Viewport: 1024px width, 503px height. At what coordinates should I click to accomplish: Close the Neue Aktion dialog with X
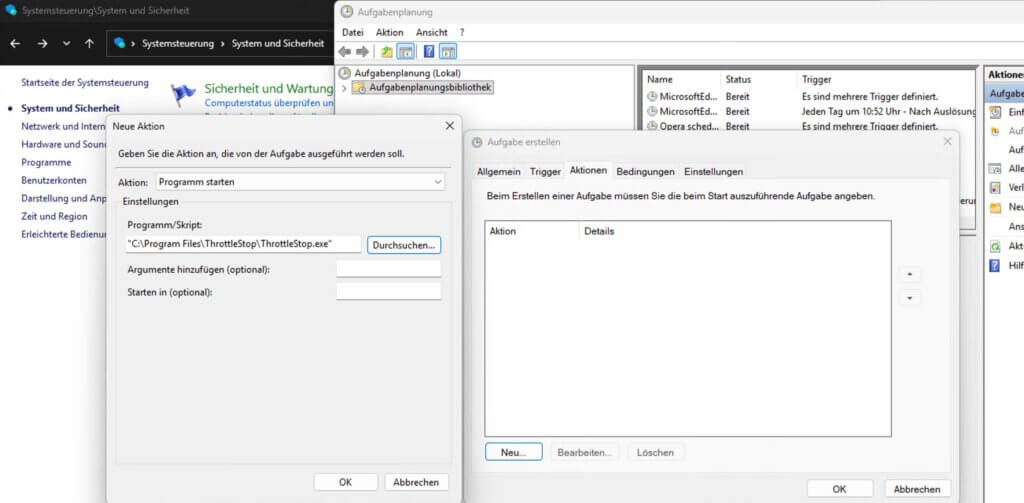pyautogui.click(x=449, y=125)
